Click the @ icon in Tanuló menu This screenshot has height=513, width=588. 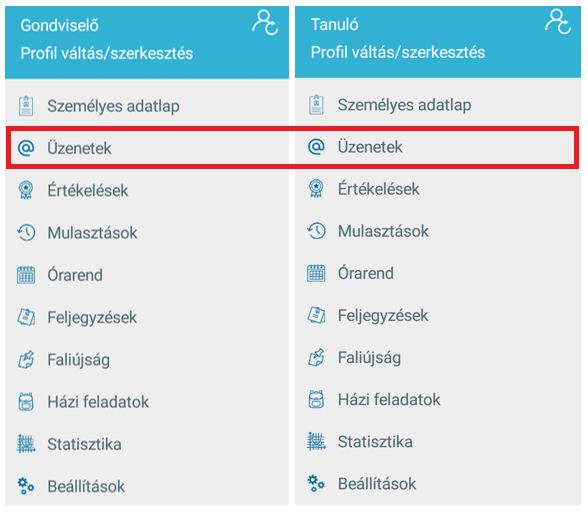click(x=316, y=146)
